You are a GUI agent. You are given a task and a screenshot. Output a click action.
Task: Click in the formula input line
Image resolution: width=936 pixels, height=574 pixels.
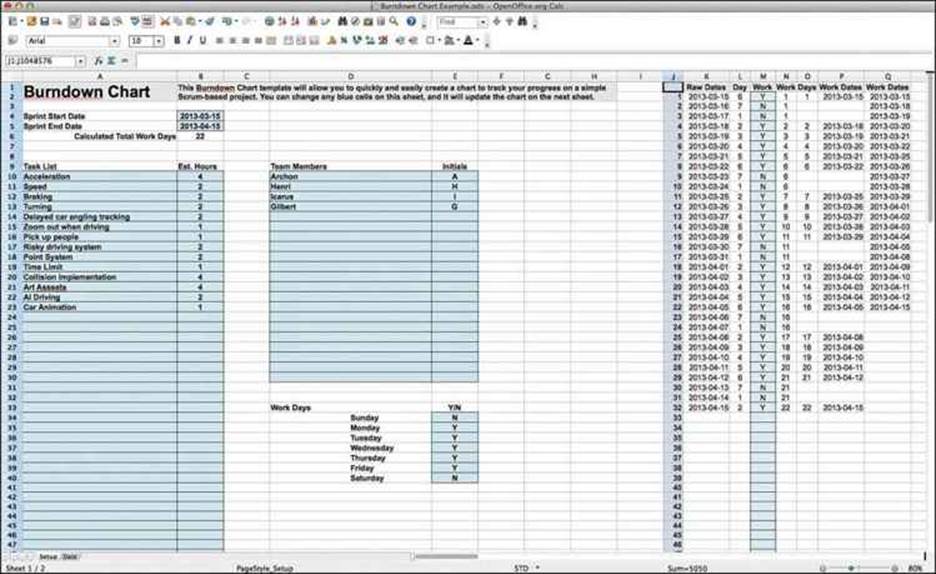pyautogui.click(x=531, y=61)
